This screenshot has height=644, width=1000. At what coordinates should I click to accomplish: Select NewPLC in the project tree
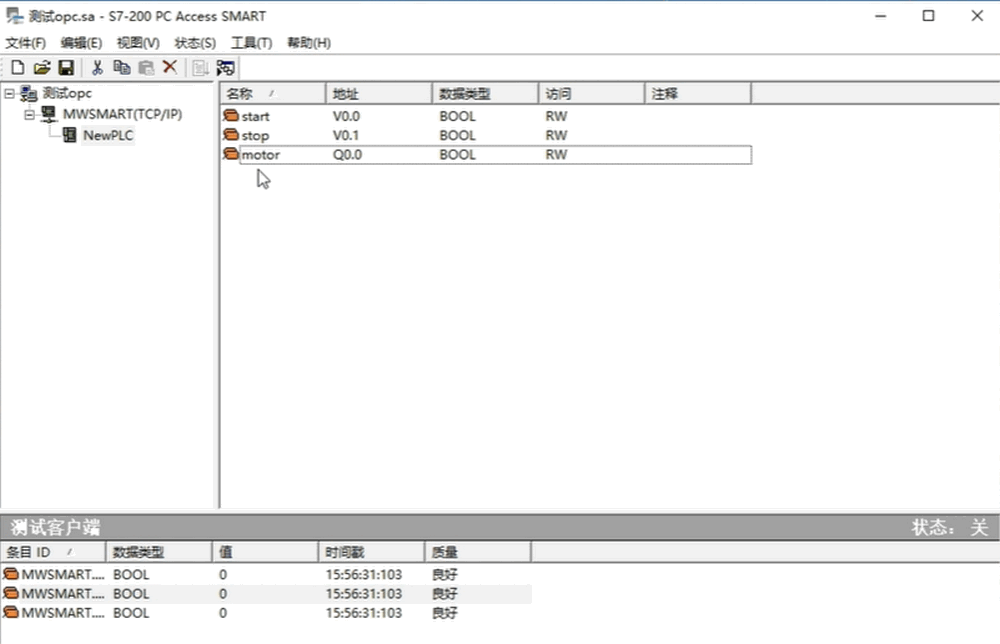click(108, 135)
